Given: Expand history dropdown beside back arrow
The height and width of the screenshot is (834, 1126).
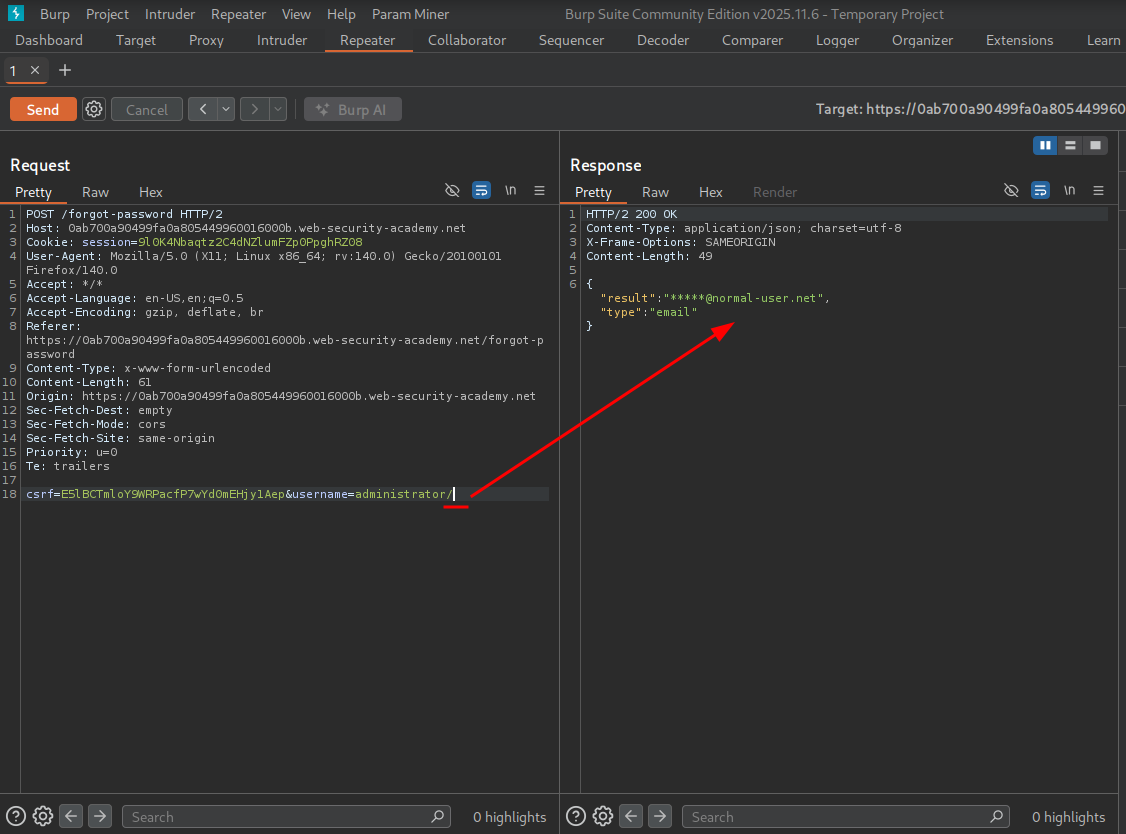Looking at the screenshot, I should (x=226, y=109).
